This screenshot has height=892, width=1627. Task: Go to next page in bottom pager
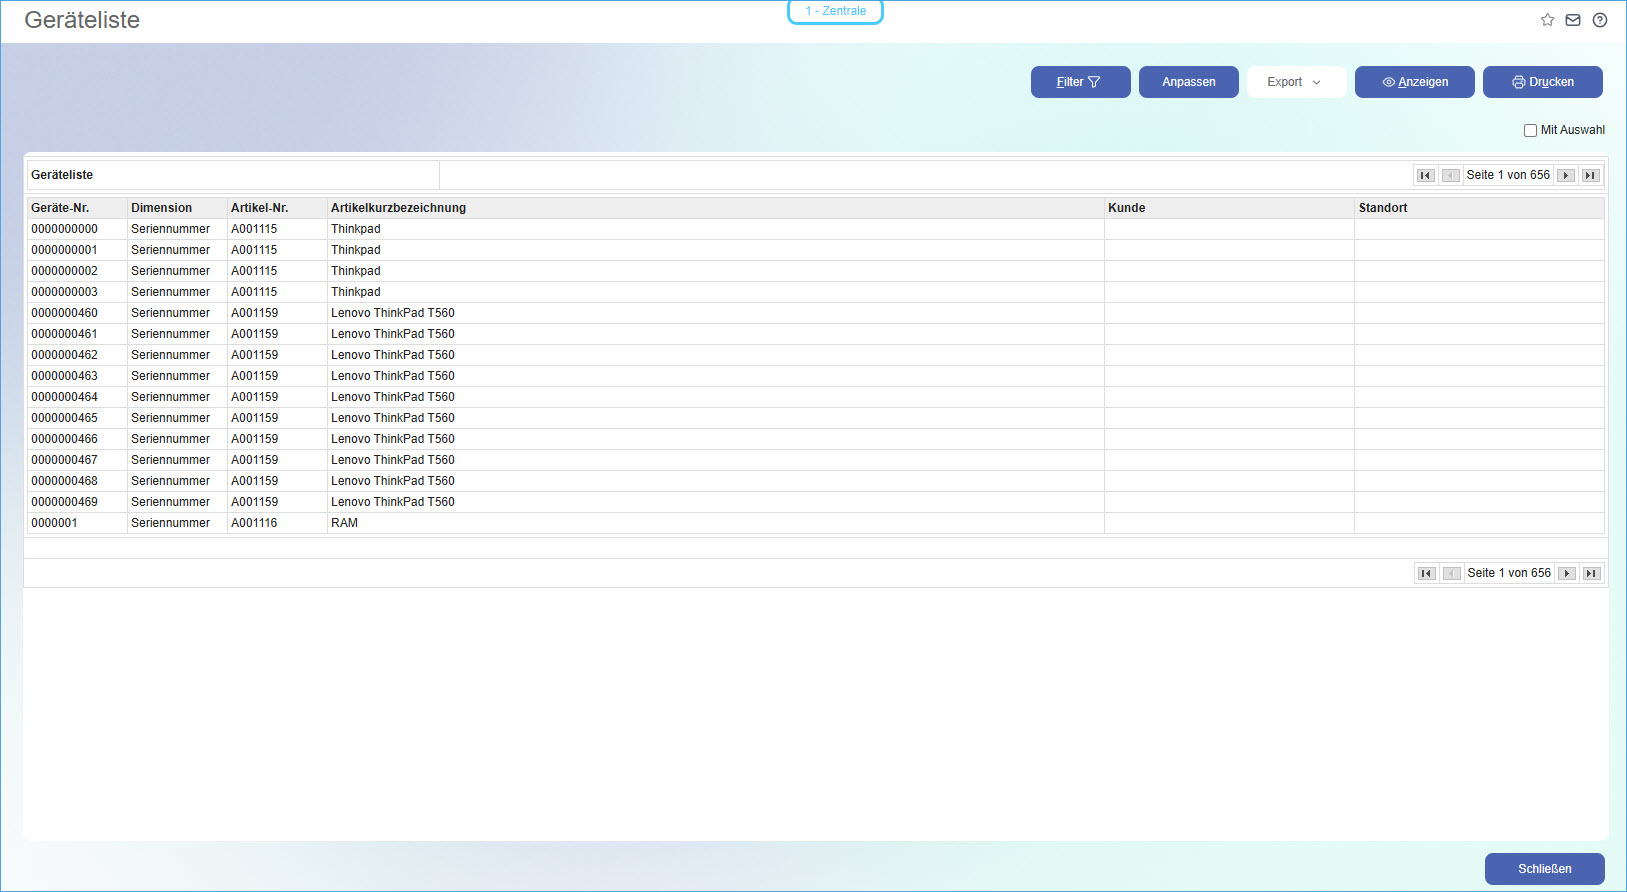(x=1567, y=574)
